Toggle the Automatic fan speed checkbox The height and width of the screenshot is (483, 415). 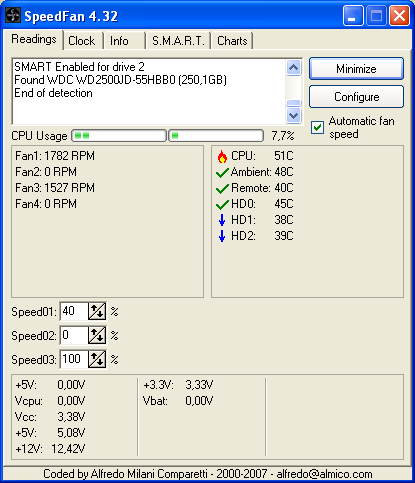317,127
